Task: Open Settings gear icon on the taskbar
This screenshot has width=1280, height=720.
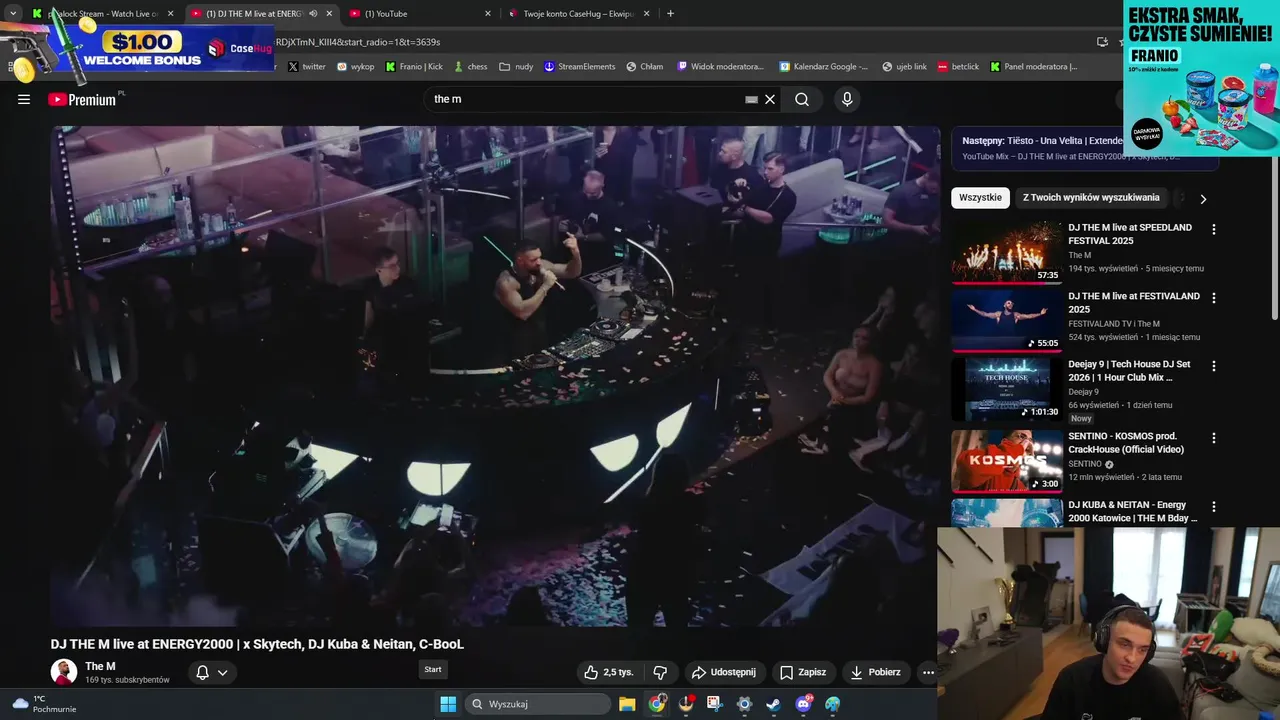Action: [744, 704]
